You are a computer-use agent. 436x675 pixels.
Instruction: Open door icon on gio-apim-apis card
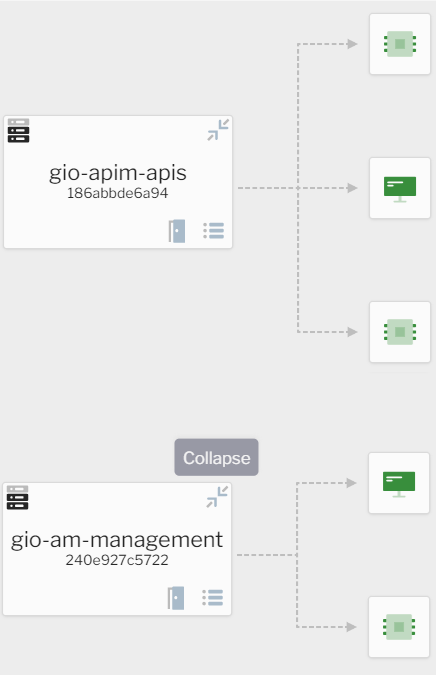click(x=177, y=231)
